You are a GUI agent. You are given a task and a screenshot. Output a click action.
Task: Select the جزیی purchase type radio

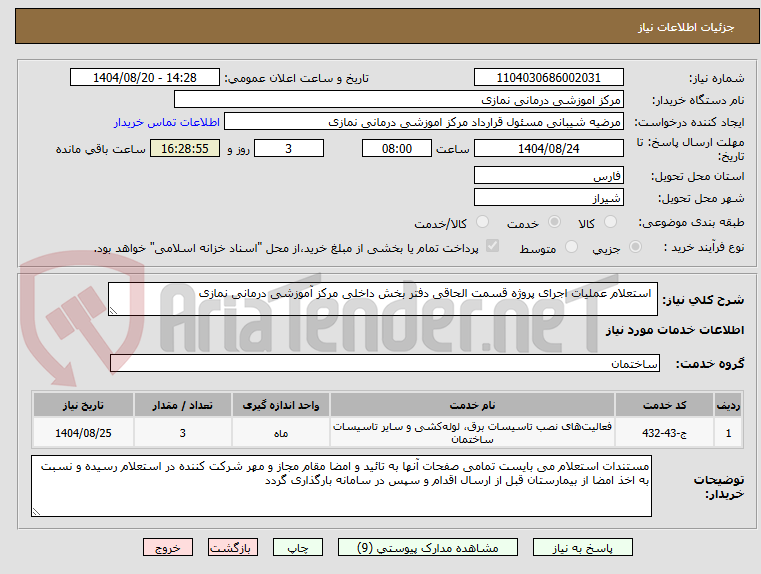635,247
